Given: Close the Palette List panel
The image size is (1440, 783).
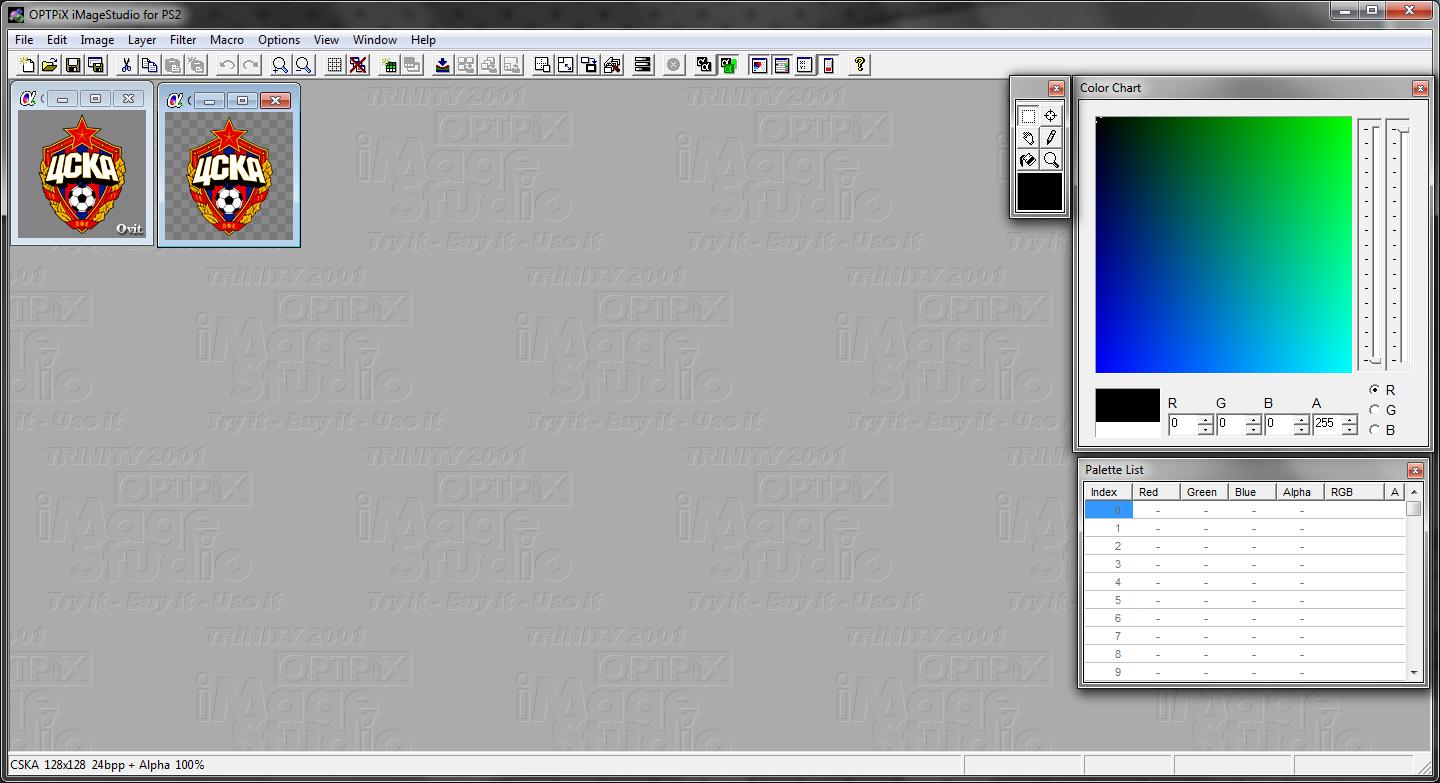Looking at the screenshot, I should coord(1415,470).
